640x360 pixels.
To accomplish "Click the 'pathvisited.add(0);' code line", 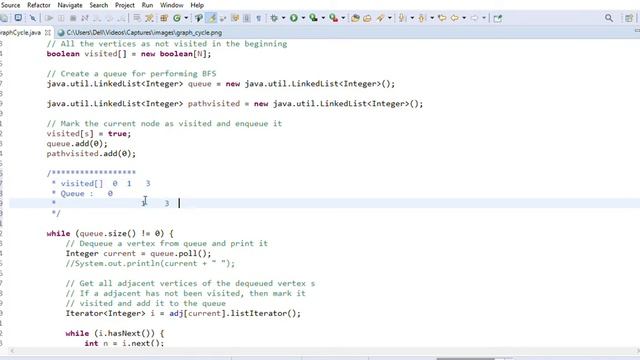I will pyautogui.click(x=91, y=153).
